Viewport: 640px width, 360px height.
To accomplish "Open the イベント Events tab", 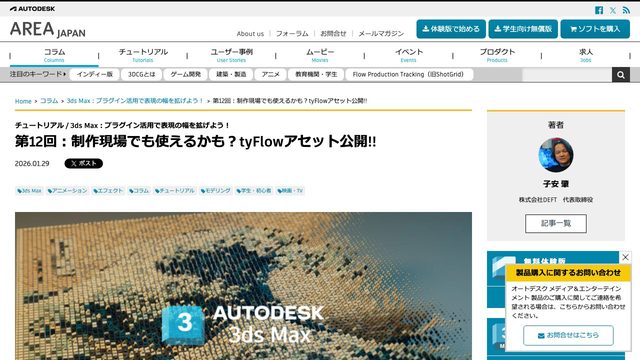I will 409,55.
